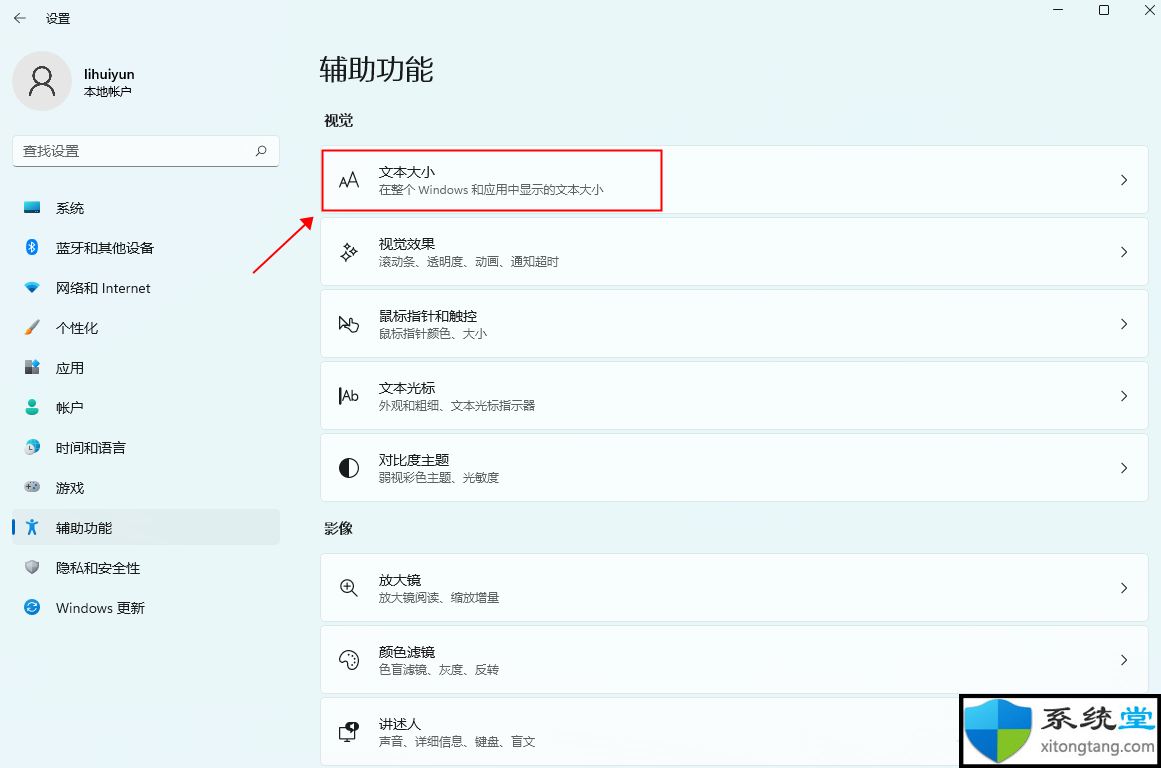The height and width of the screenshot is (768, 1161).
Task: Click the person icon beside 帐户
Action: [x=32, y=407]
